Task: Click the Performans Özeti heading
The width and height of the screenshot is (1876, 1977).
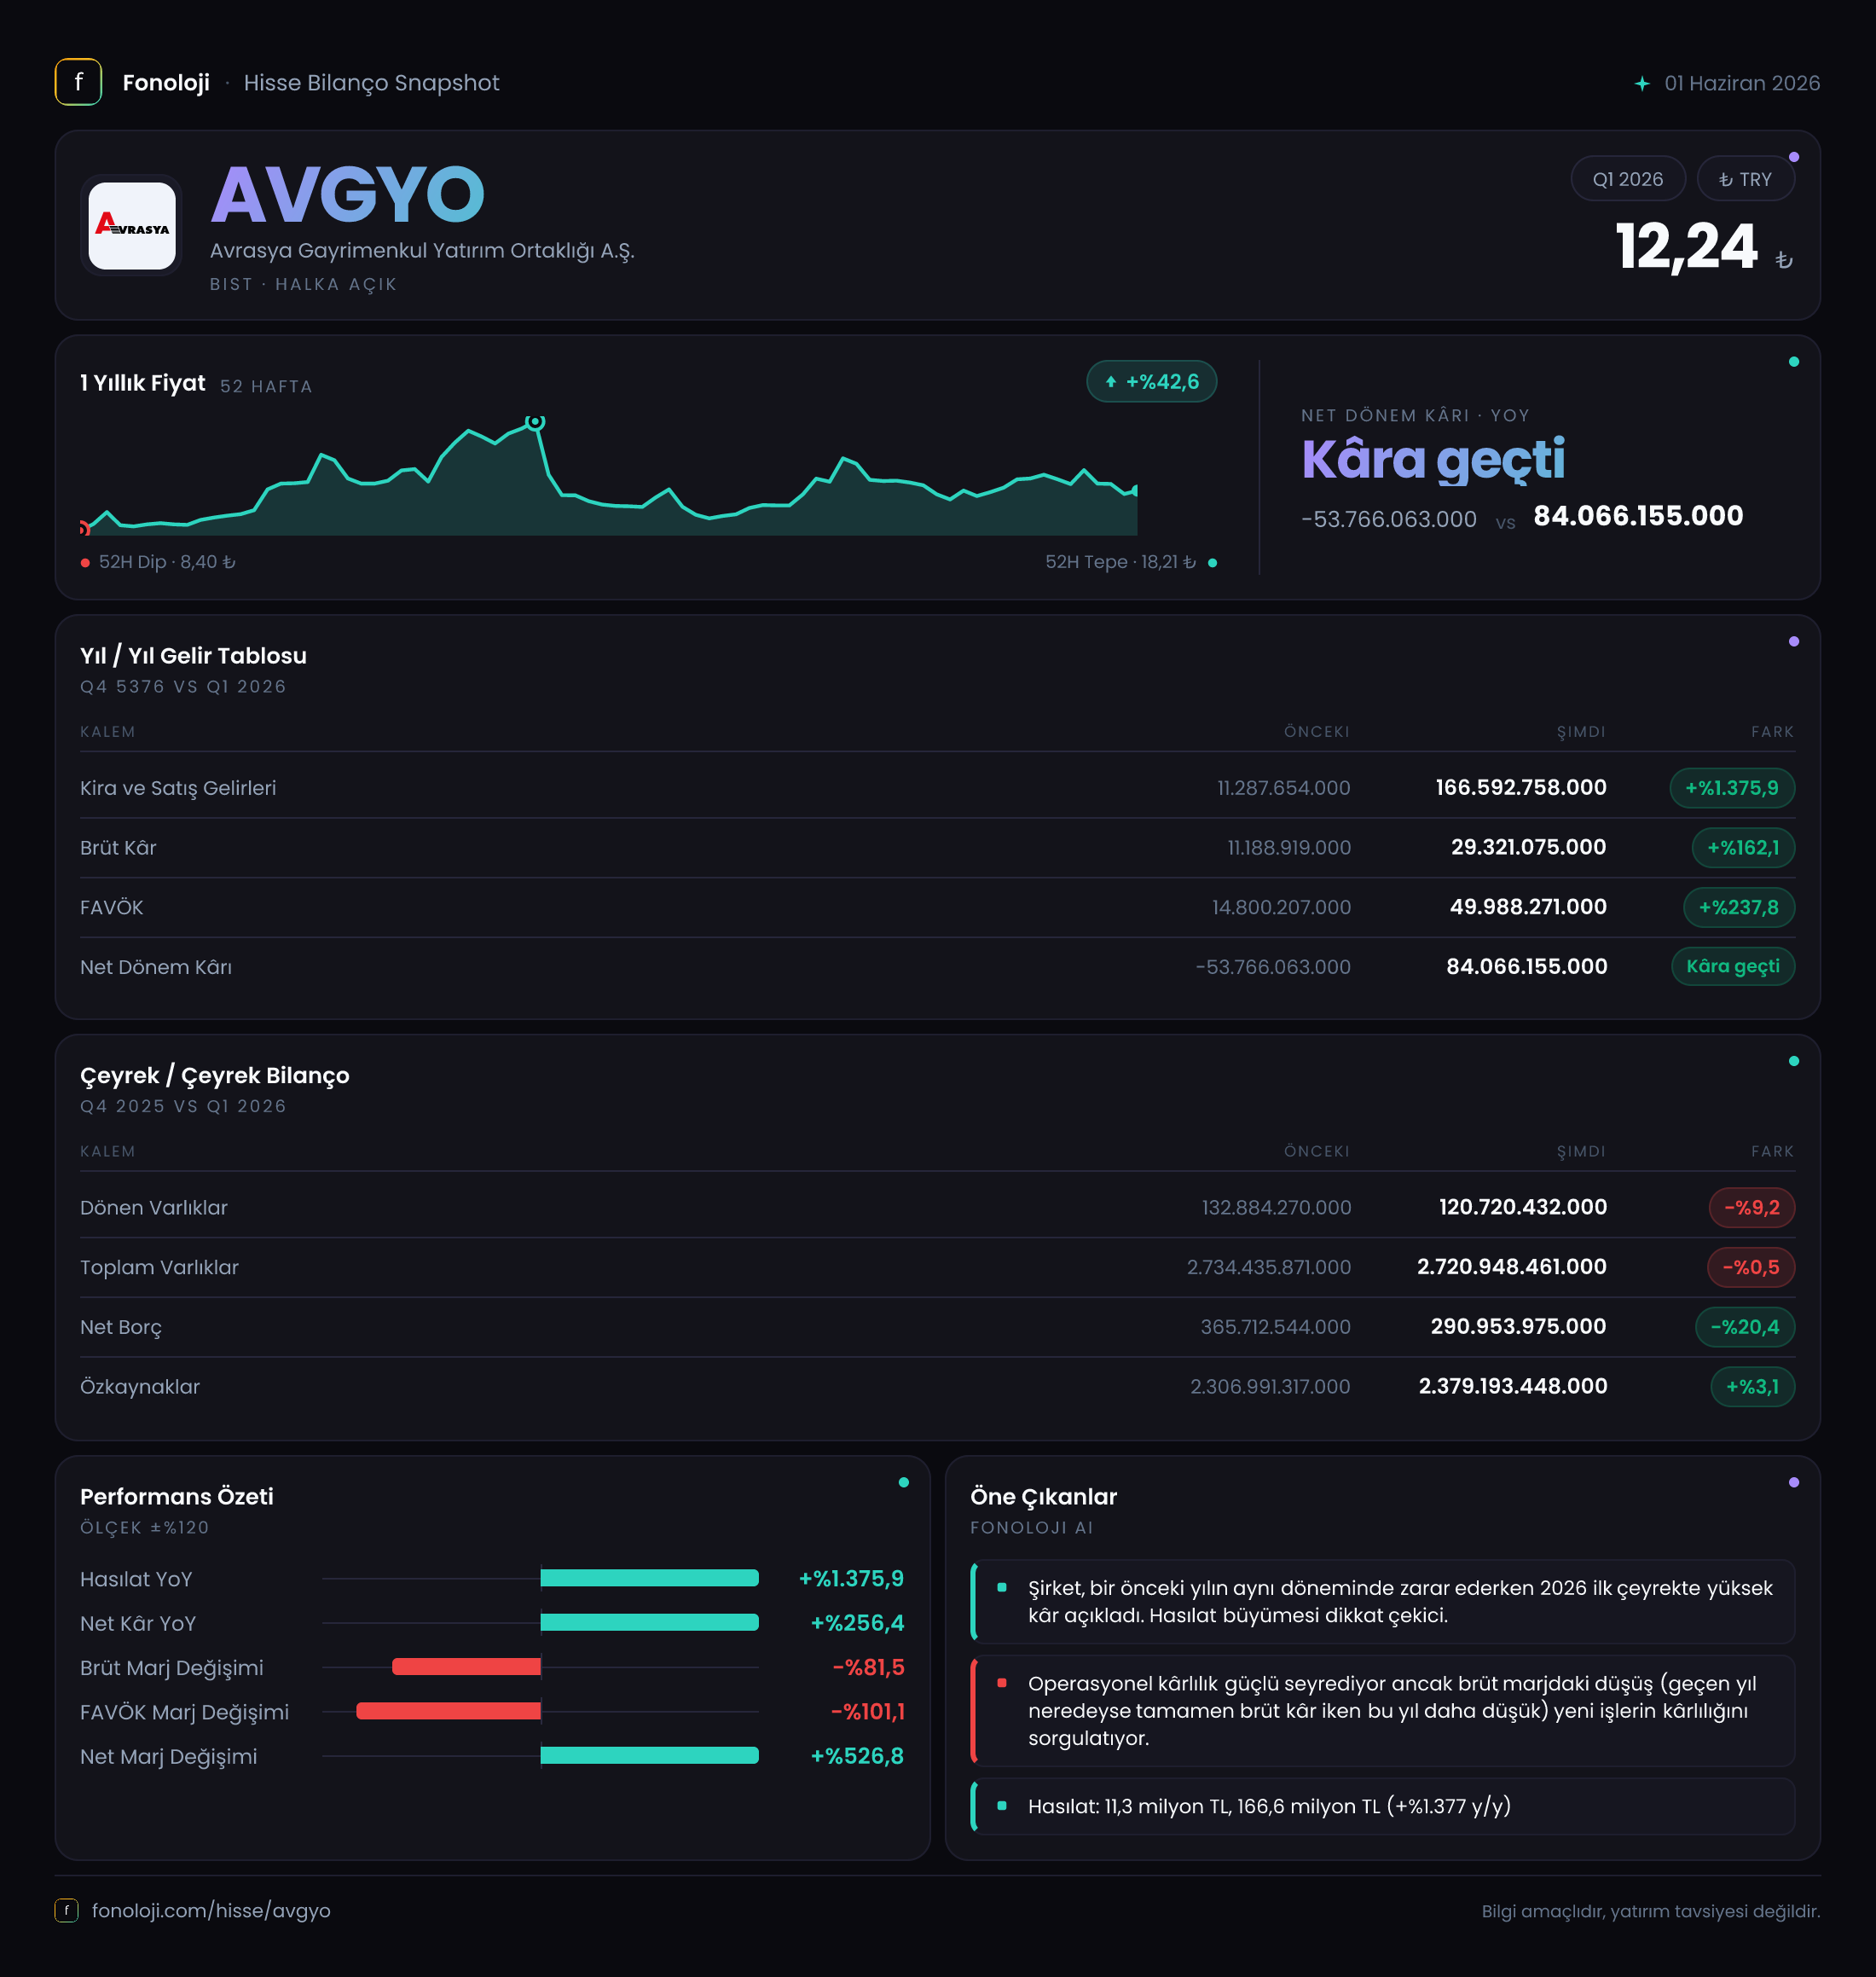Action: 177,1496
